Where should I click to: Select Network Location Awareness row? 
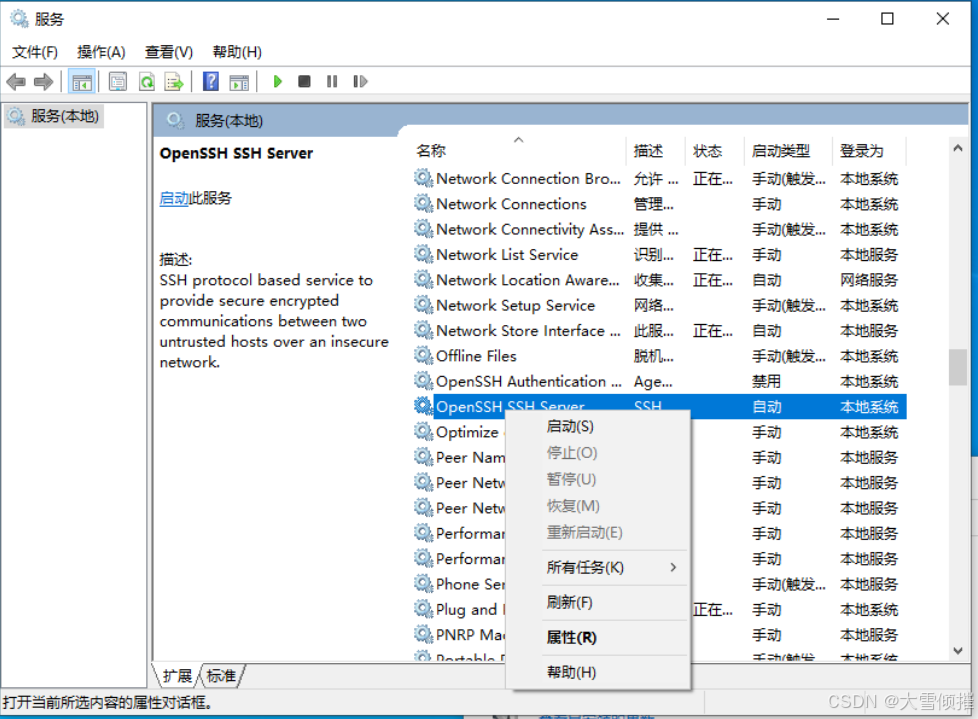[659, 280]
